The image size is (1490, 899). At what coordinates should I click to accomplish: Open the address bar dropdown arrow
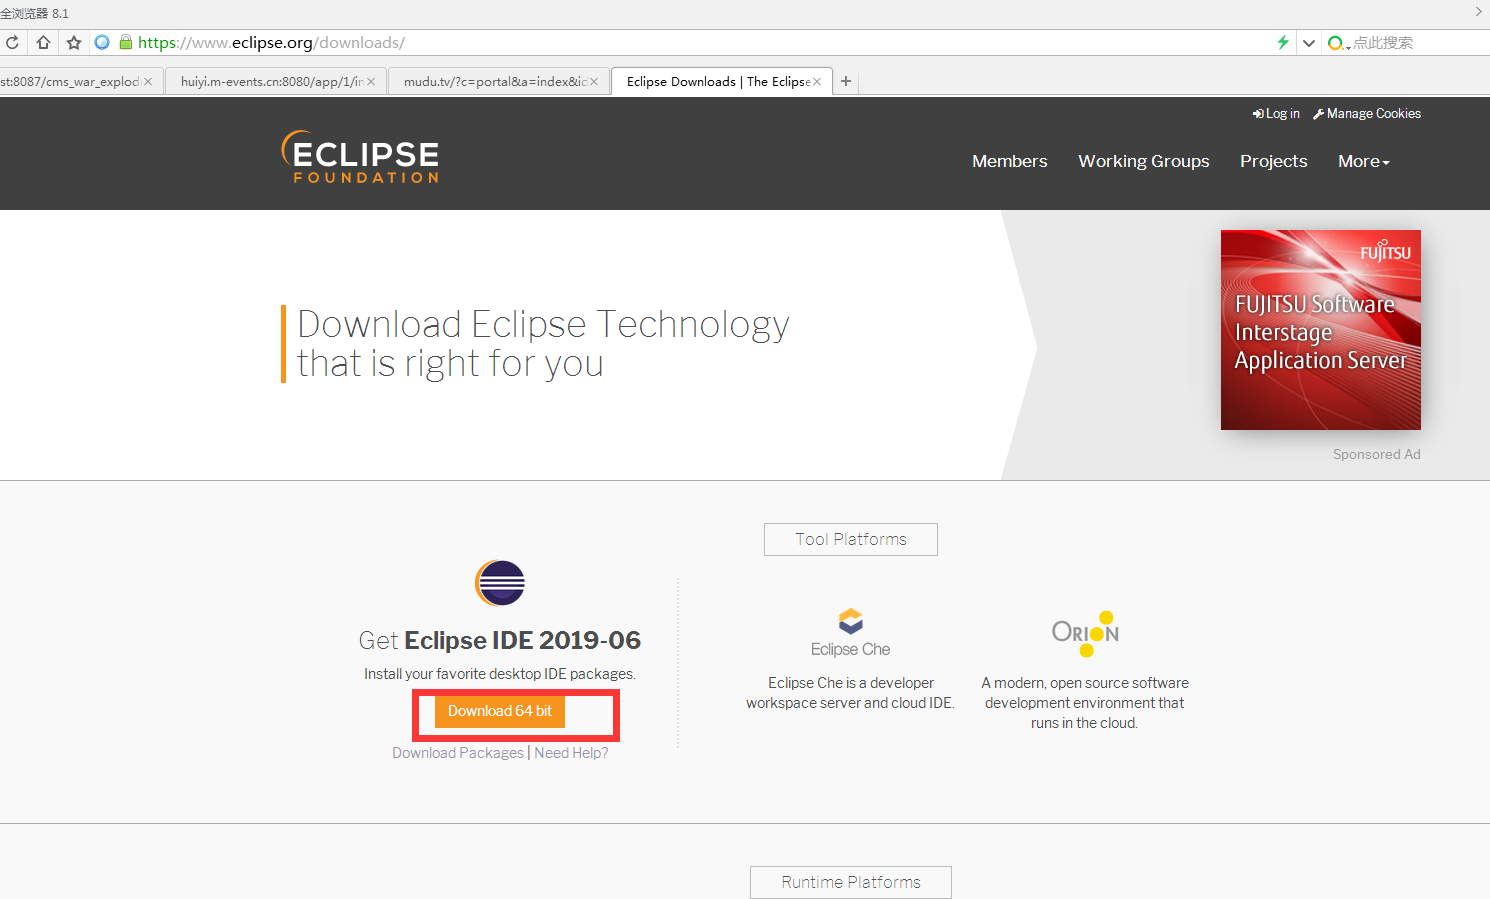(x=1308, y=43)
